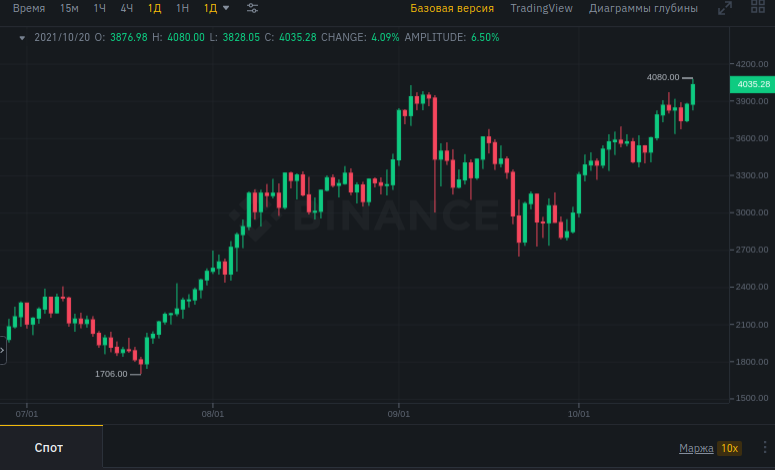Click the last green candle near 4035
Image resolution: width=775 pixels, height=470 pixels.
(693, 94)
